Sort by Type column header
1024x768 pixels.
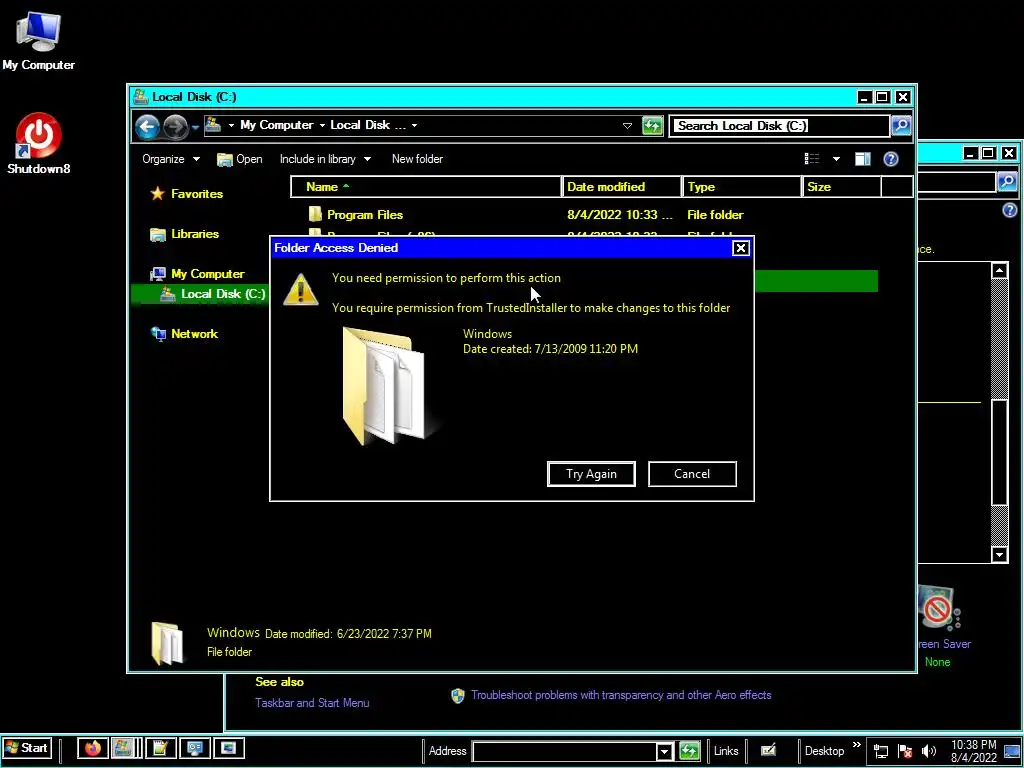[x=741, y=187]
